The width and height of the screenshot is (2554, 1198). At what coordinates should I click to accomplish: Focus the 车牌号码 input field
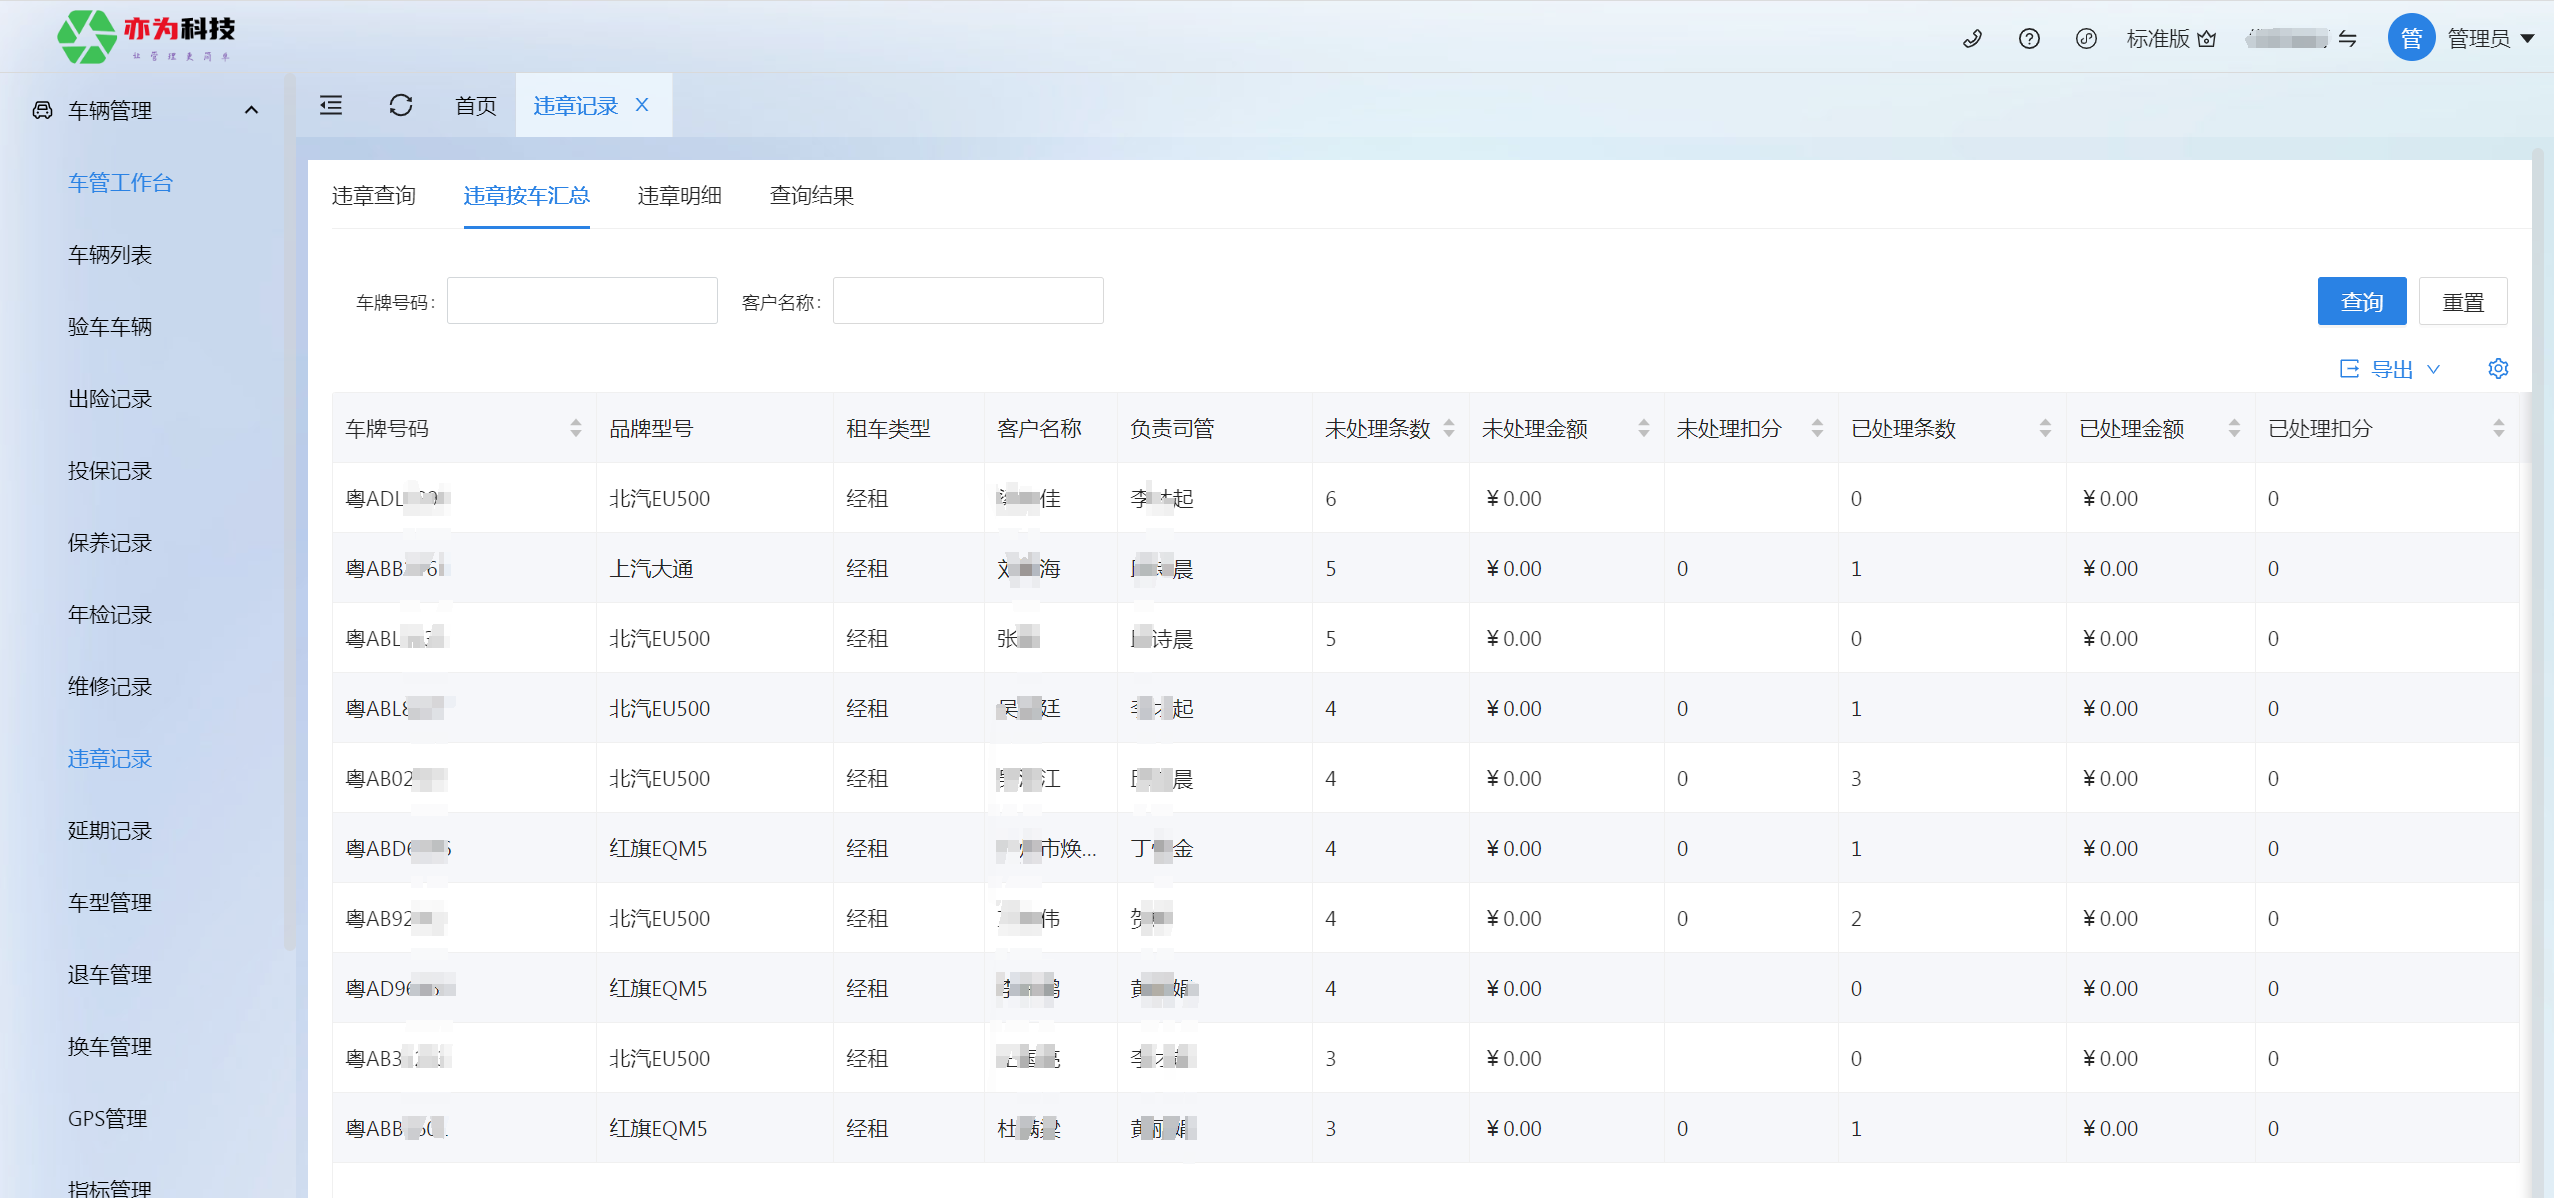582,301
